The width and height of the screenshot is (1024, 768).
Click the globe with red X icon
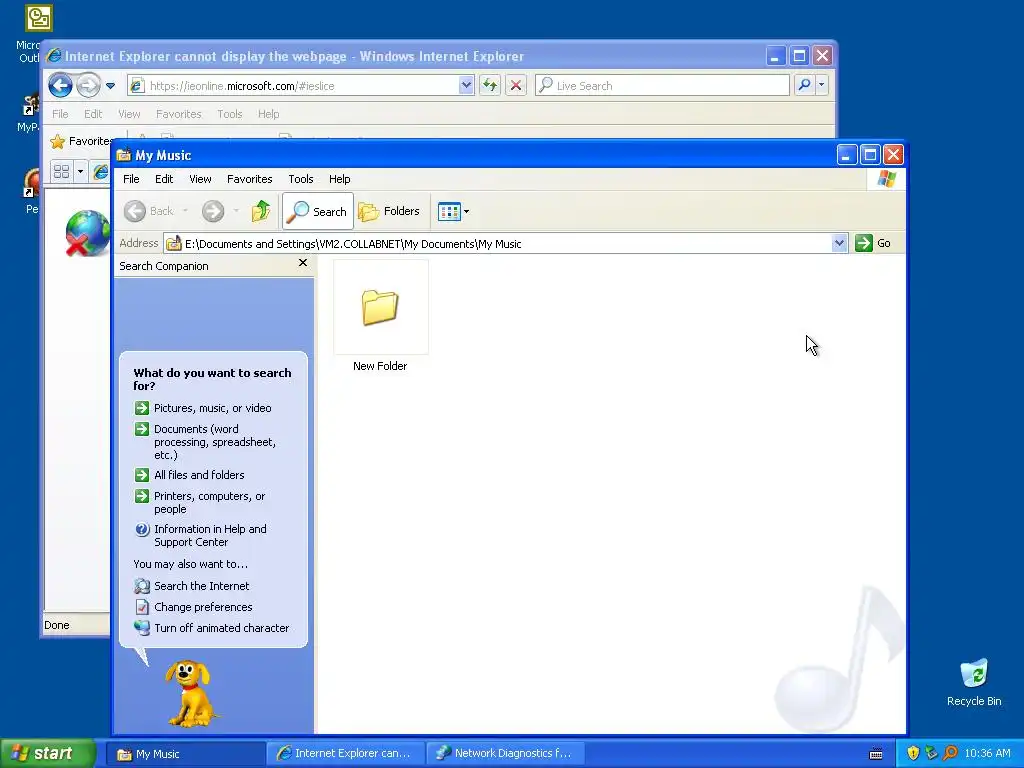[x=87, y=233]
